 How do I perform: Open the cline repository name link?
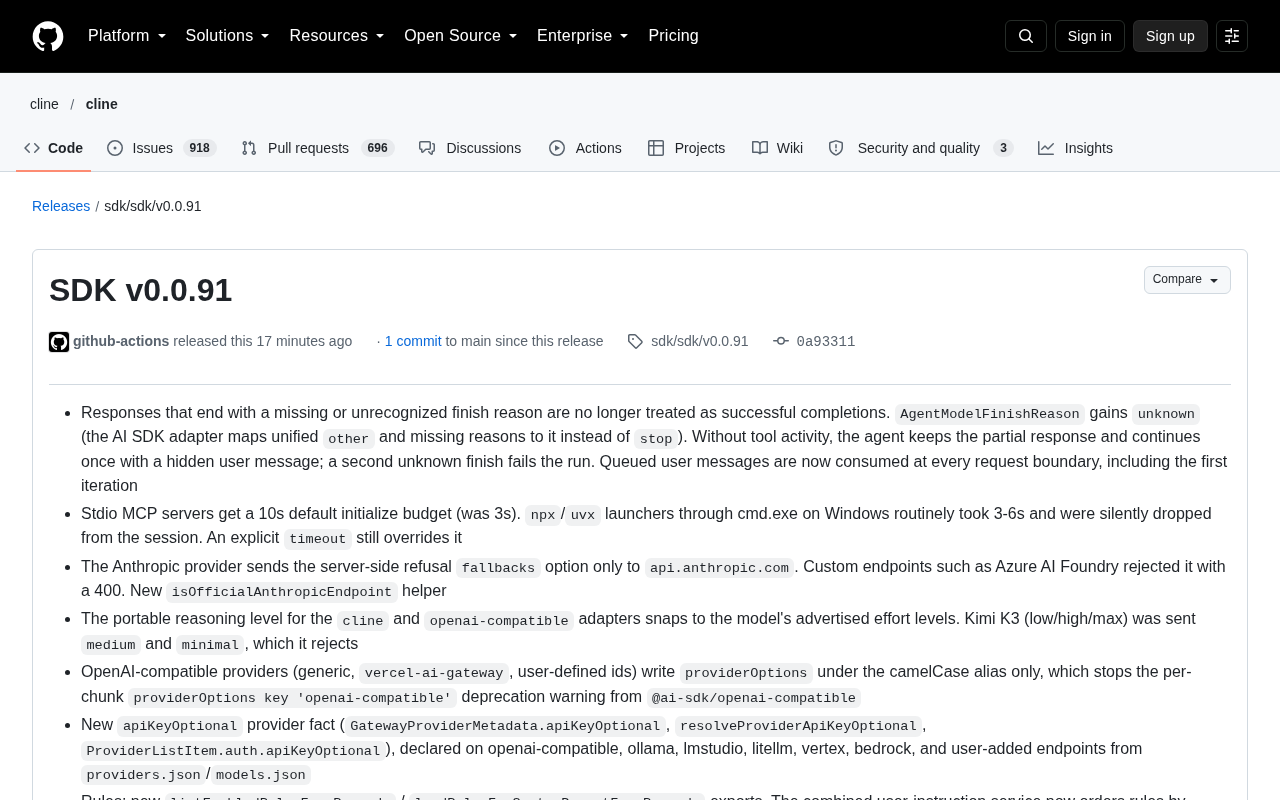102,104
